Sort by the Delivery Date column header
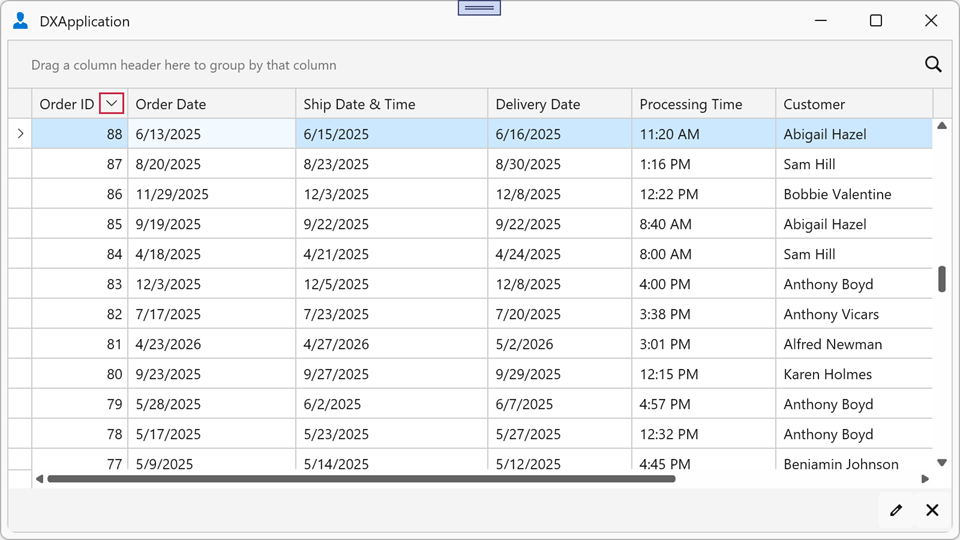 (x=560, y=104)
